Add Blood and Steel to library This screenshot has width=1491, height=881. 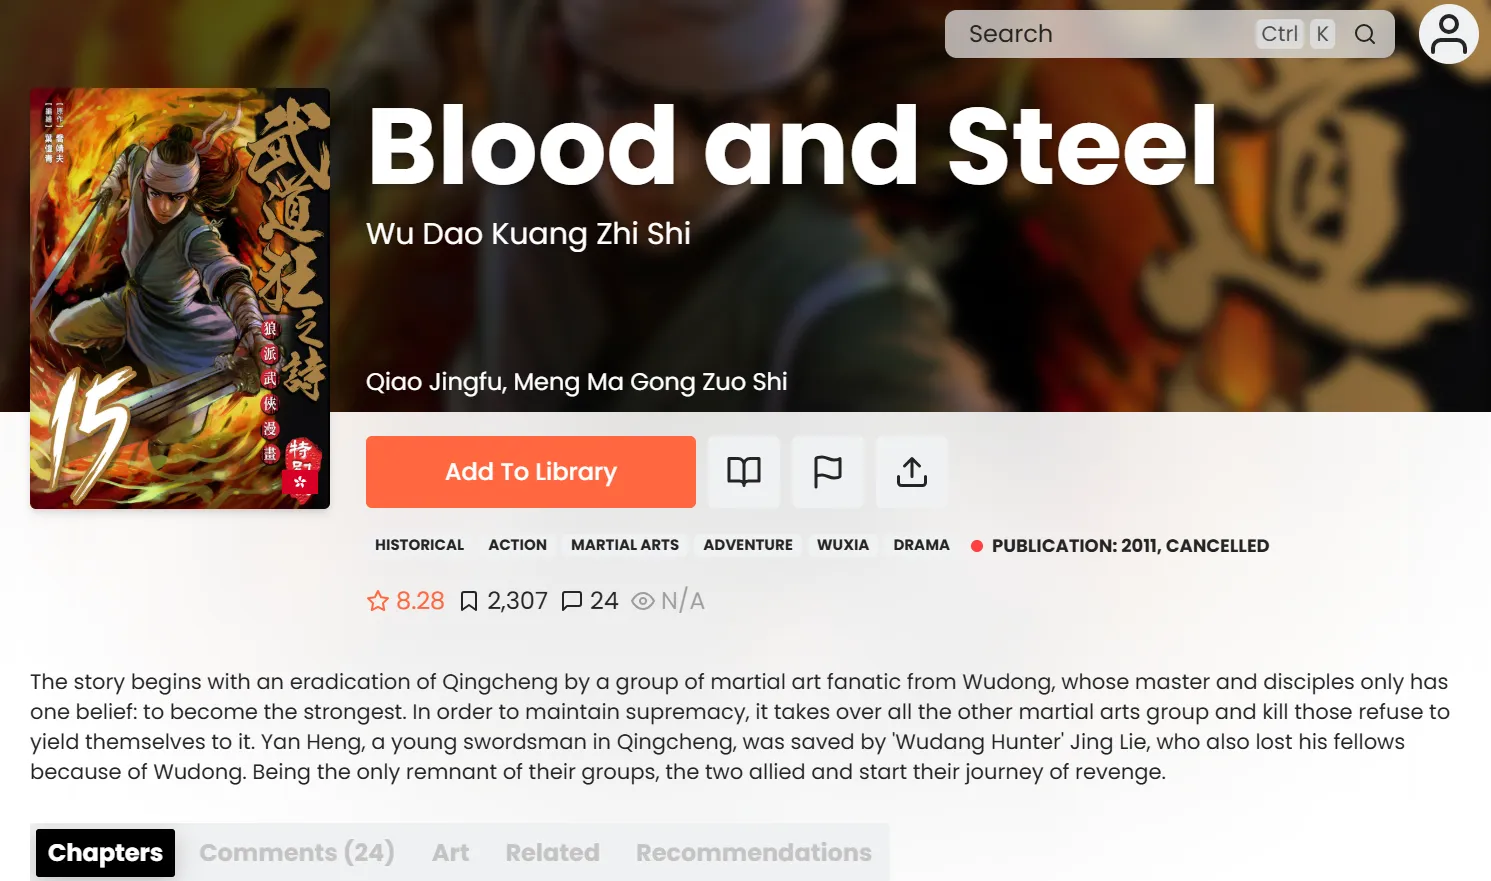[x=530, y=471]
